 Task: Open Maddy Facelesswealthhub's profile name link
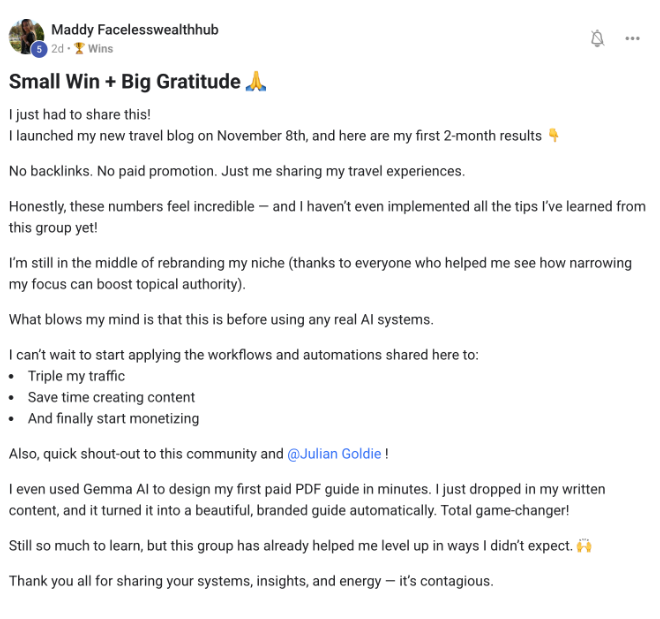[134, 30]
